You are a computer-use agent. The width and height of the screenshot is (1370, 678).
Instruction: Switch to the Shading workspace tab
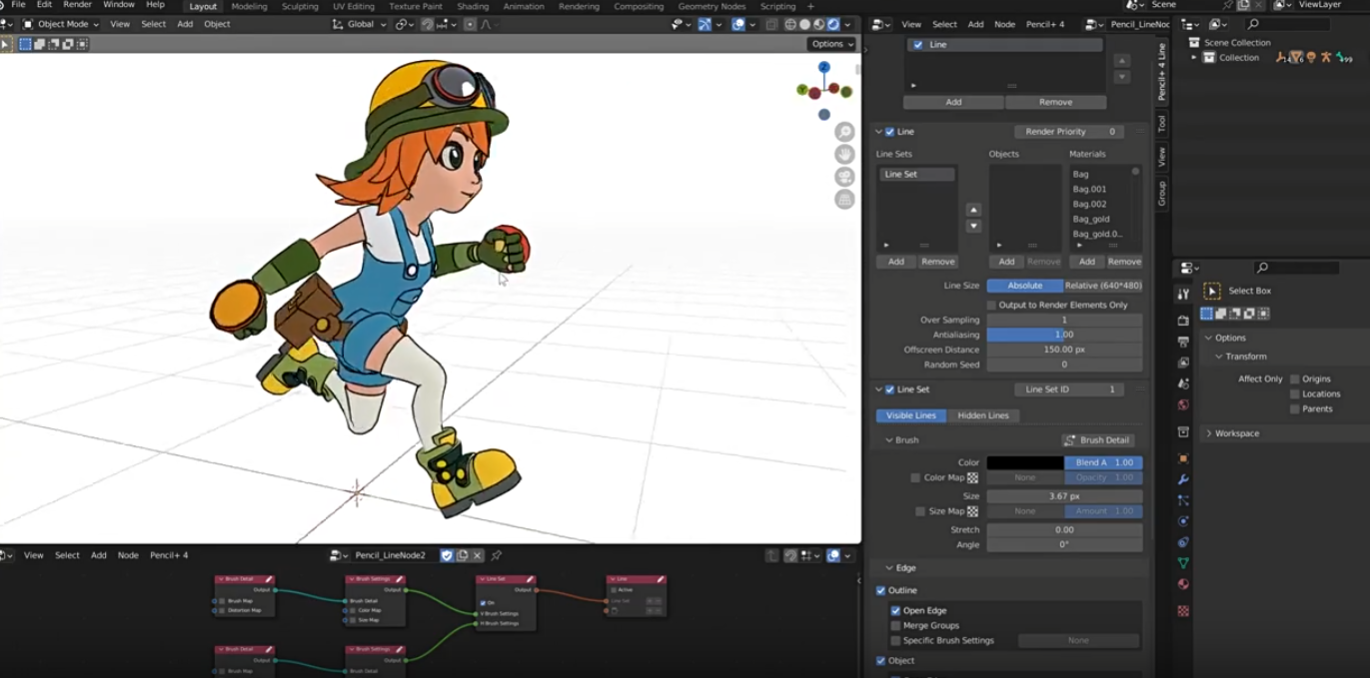(472, 6)
